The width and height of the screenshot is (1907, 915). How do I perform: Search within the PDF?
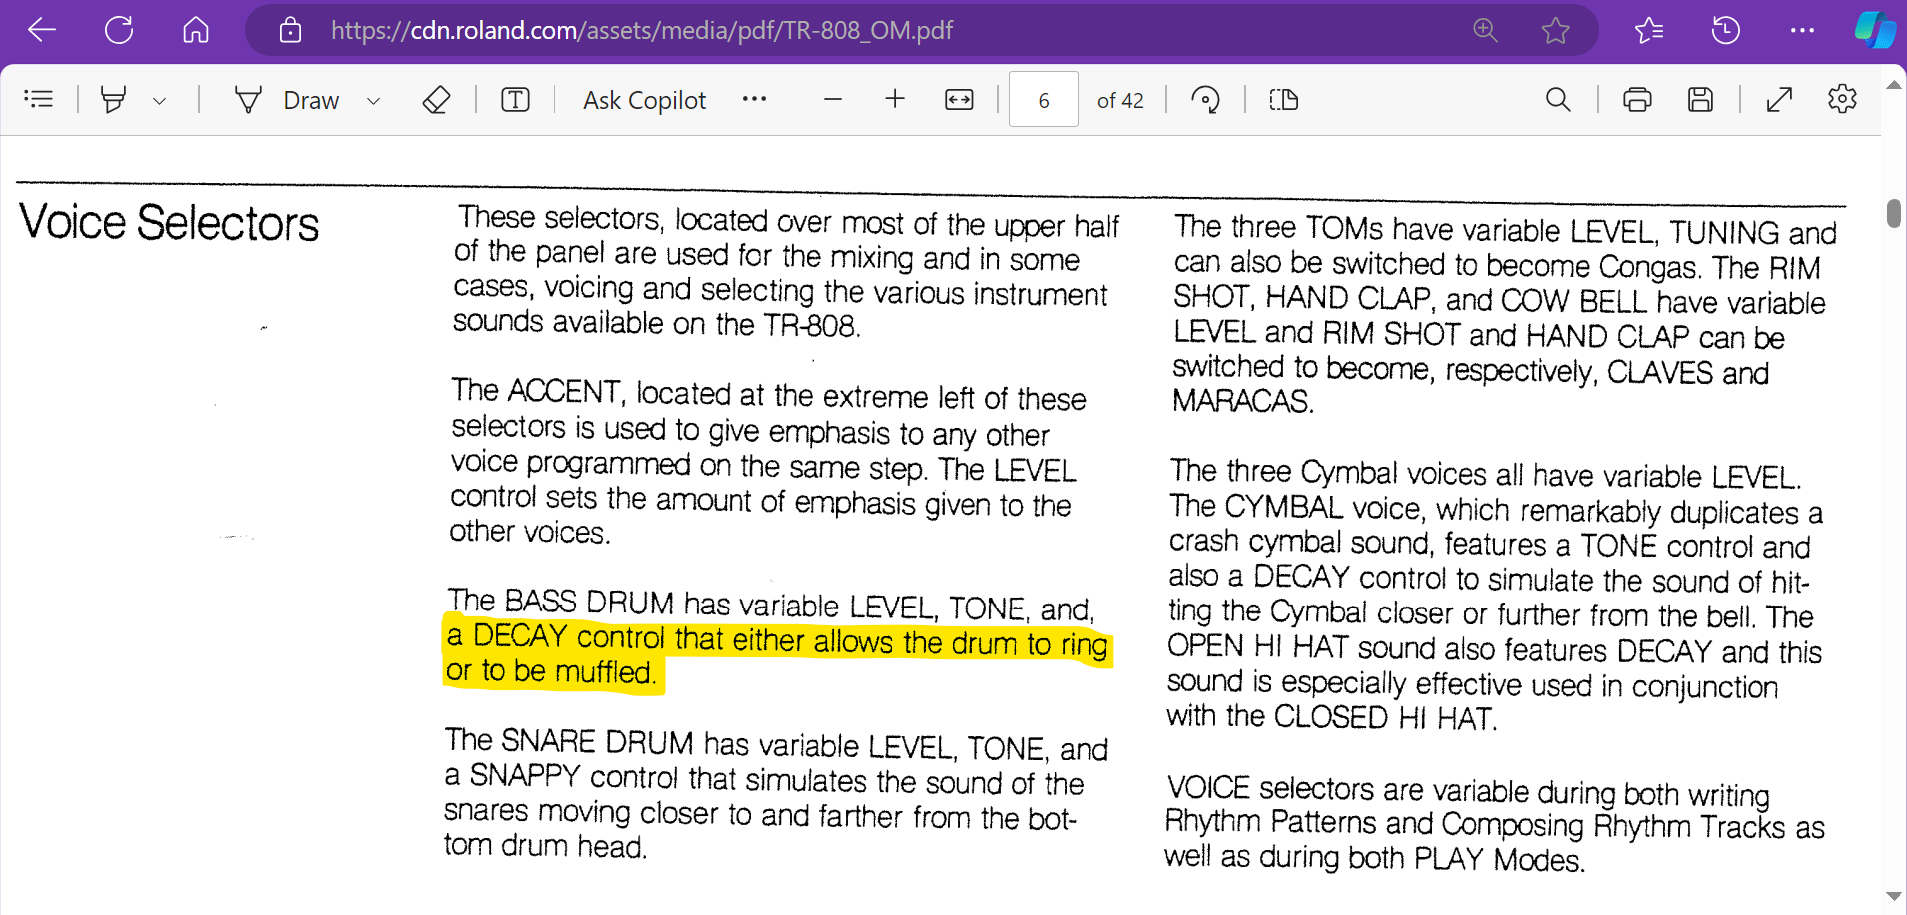(1558, 99)
